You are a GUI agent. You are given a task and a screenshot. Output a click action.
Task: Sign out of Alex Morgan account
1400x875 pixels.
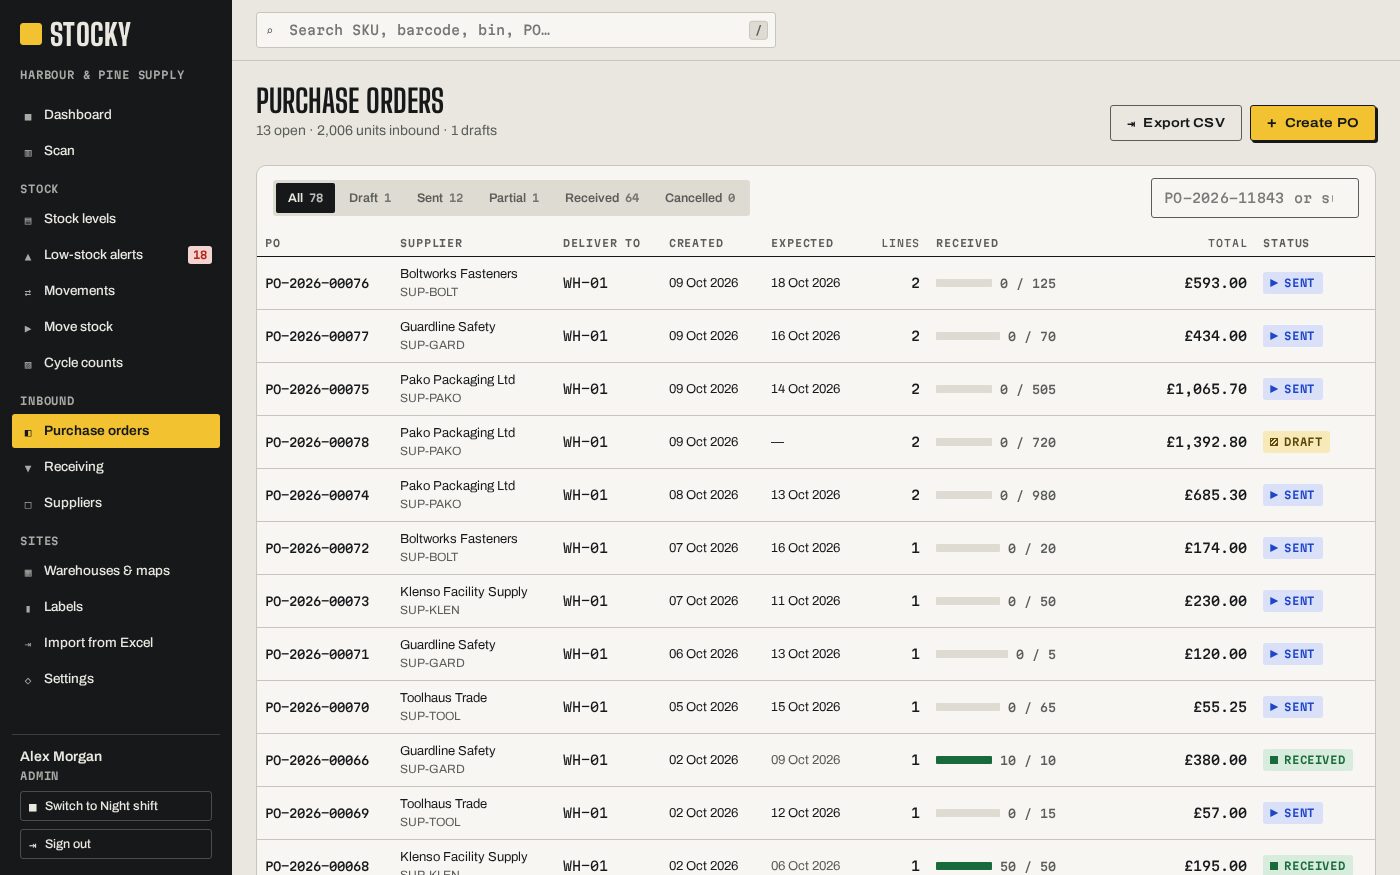(116, 844)
